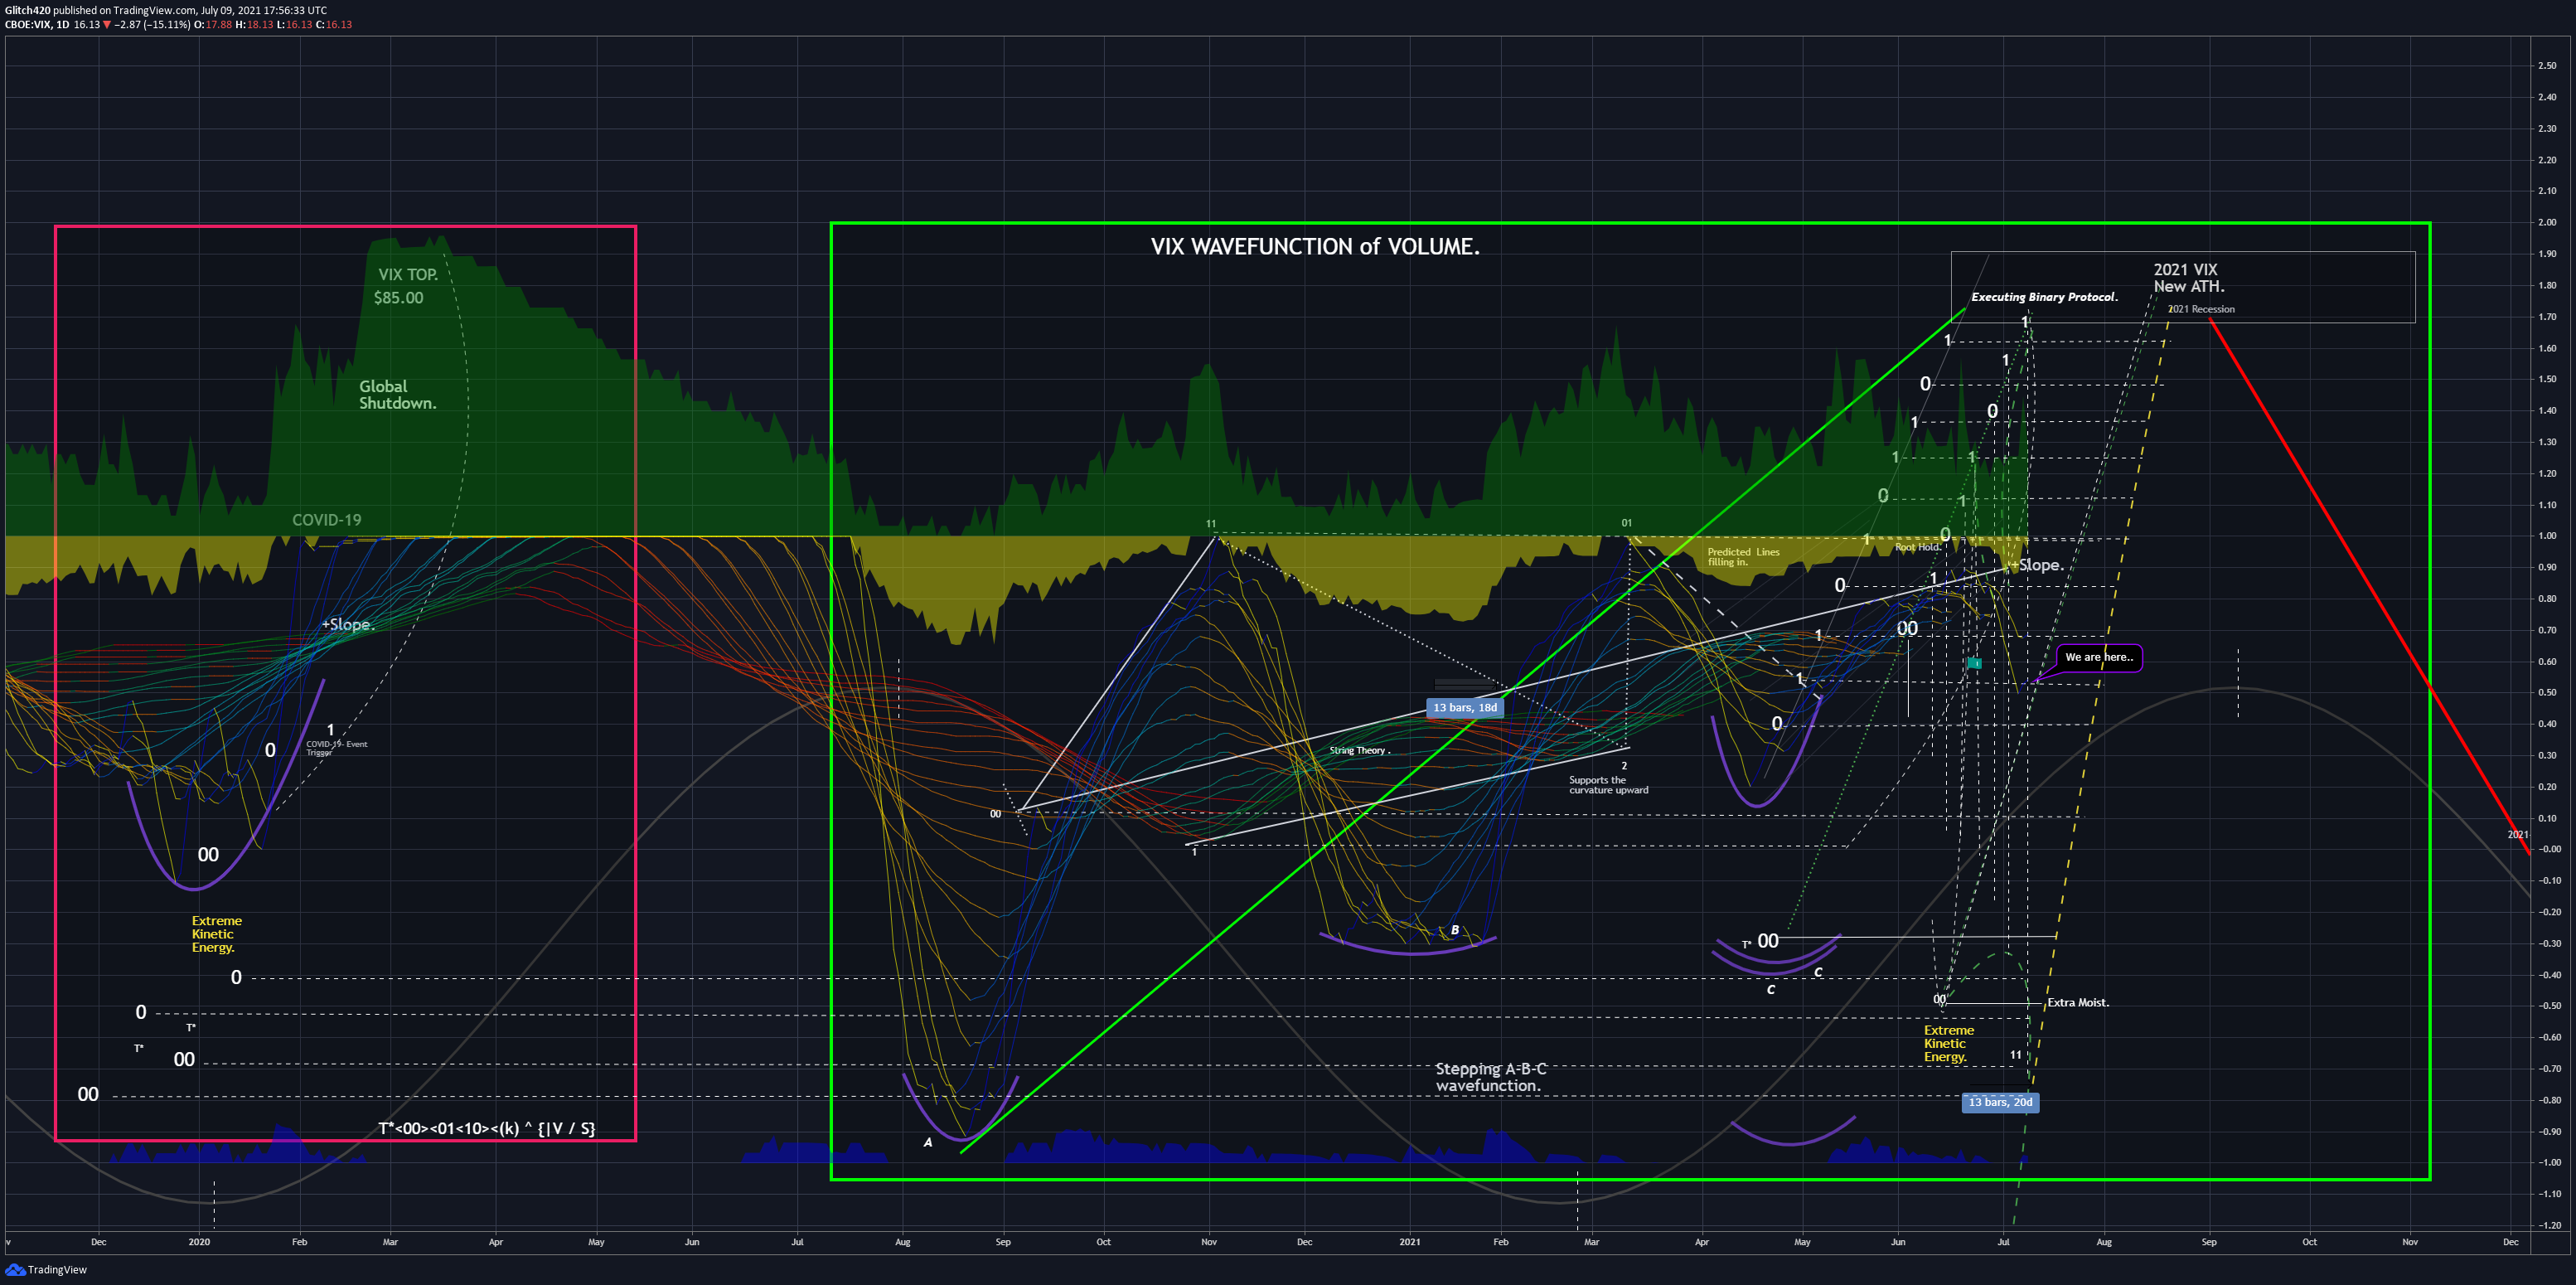2576x1285 pixels.
Task: Click the open price value 'O:17.88'
Action: click(x=212, y=24)
